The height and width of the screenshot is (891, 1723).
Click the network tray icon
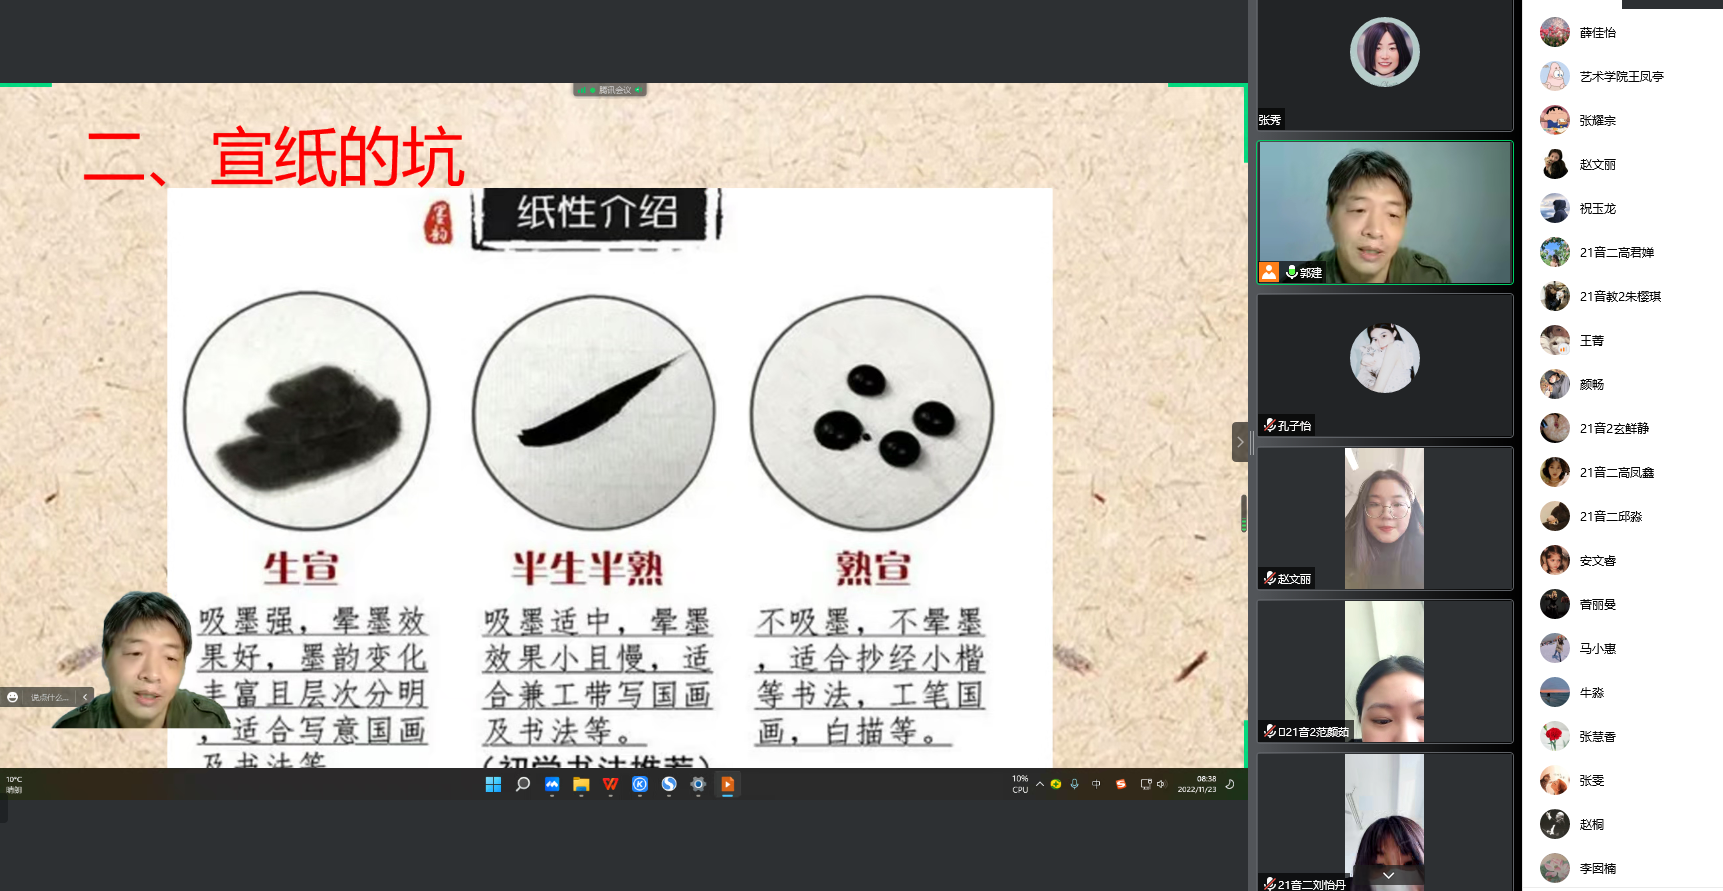1146,784
